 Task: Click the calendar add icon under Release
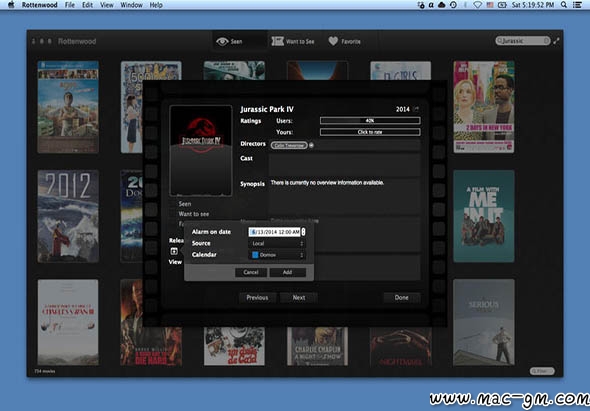[174, 251]
